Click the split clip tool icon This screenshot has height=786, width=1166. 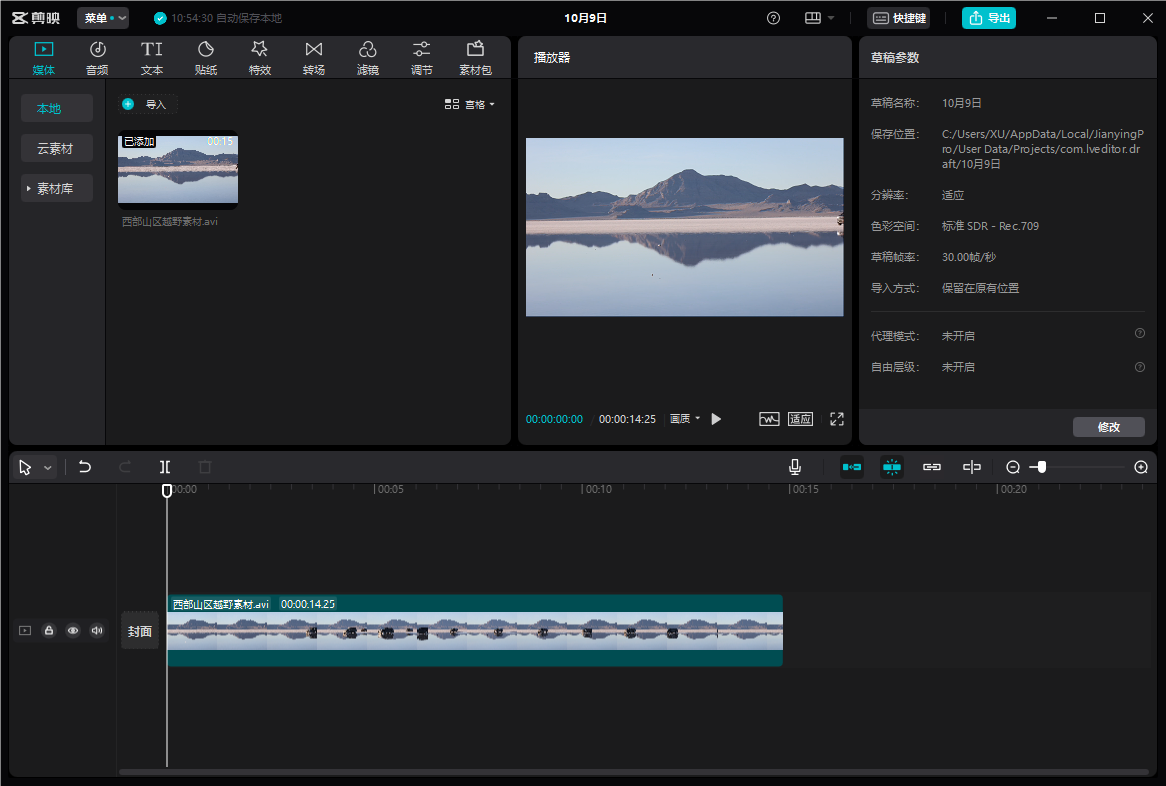[x=165, y=467]
